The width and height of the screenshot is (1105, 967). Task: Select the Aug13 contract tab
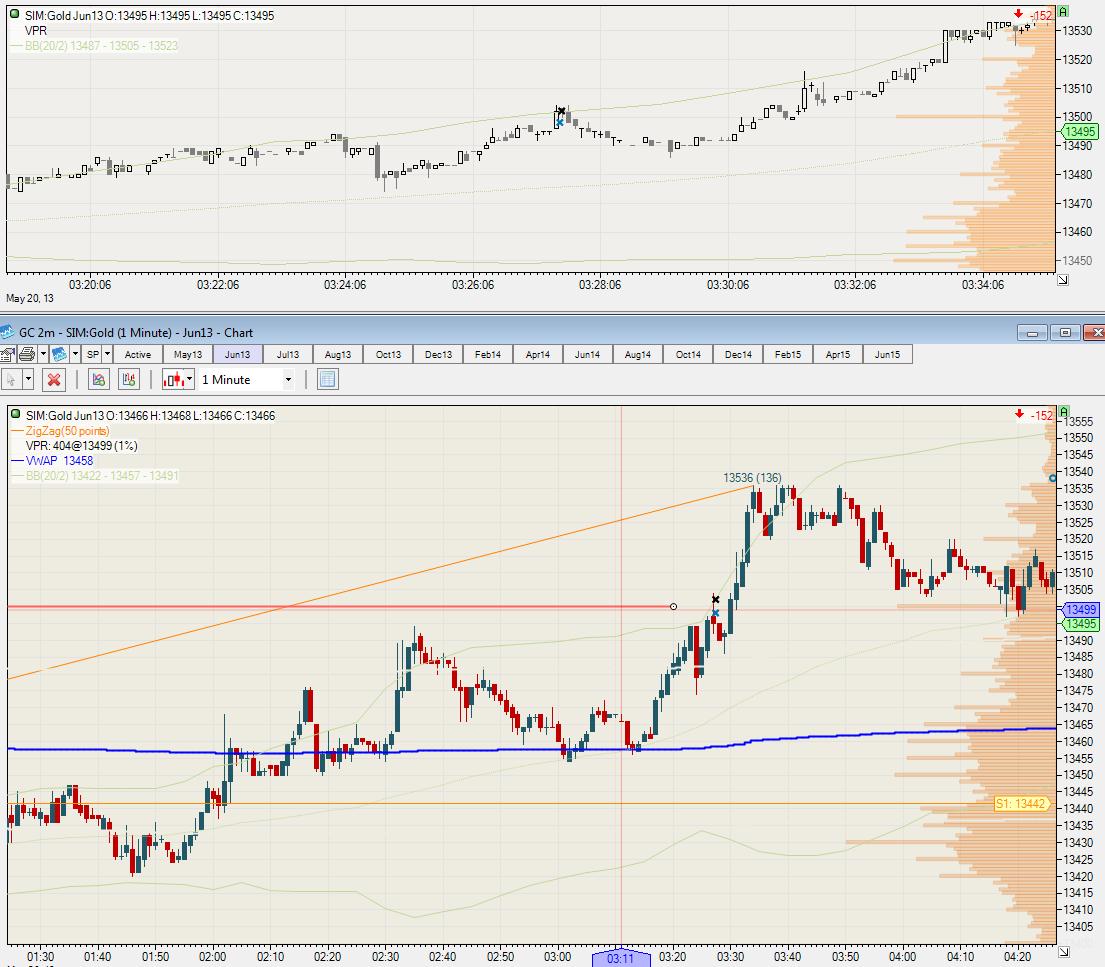click(x=338, y=354)
